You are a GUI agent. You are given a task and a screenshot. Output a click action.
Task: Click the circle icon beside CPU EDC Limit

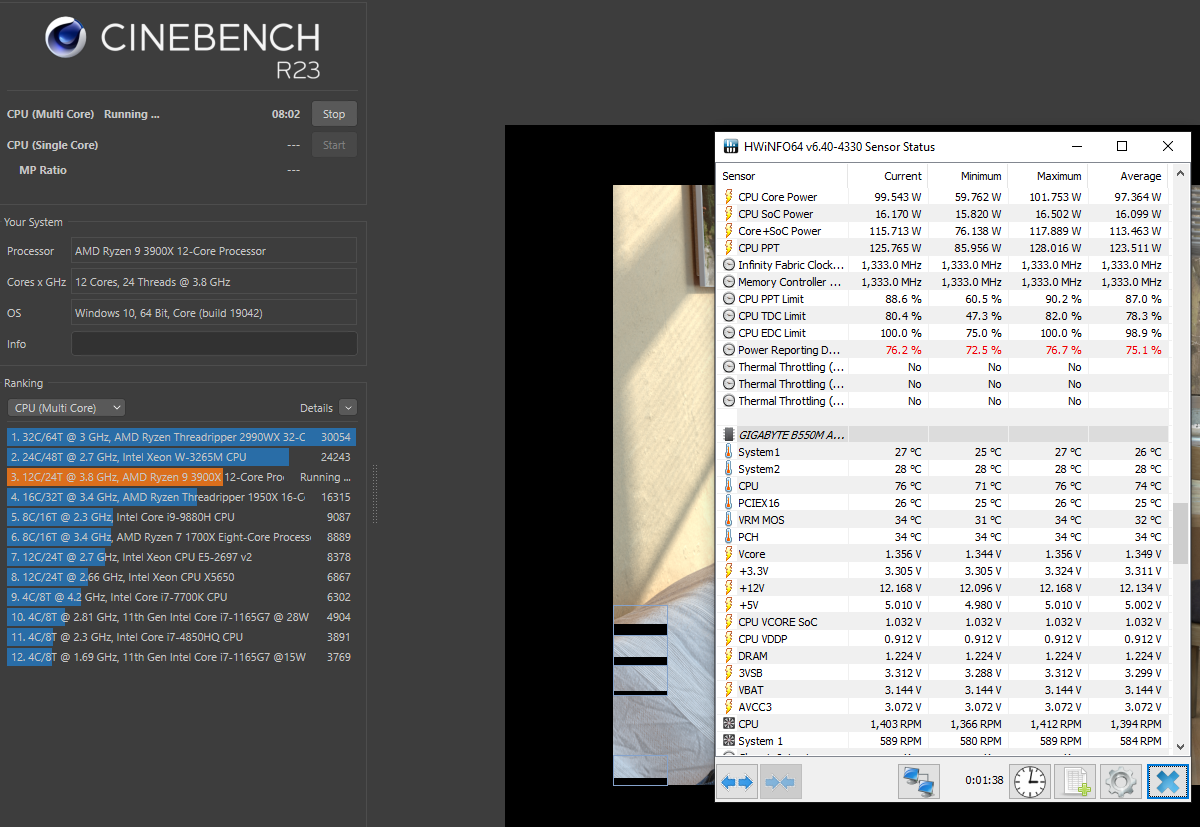tap(728, 333)
